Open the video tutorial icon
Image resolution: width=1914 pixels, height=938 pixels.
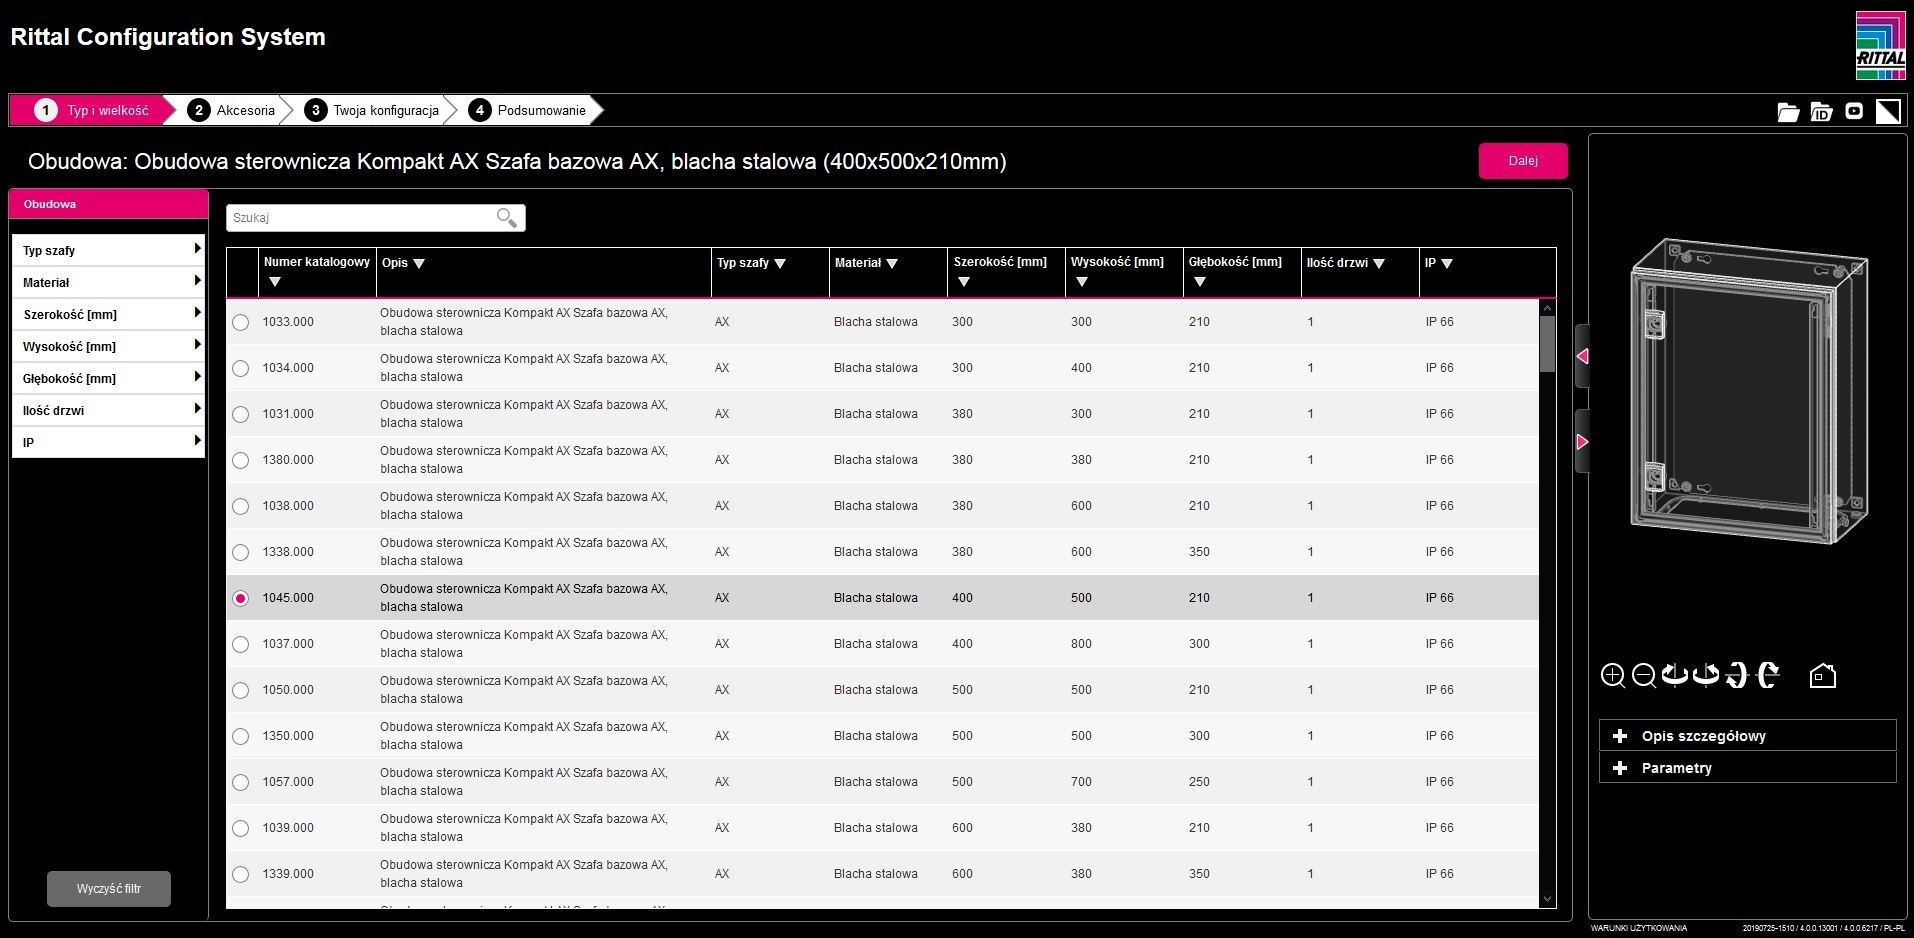click(1854, 111)
